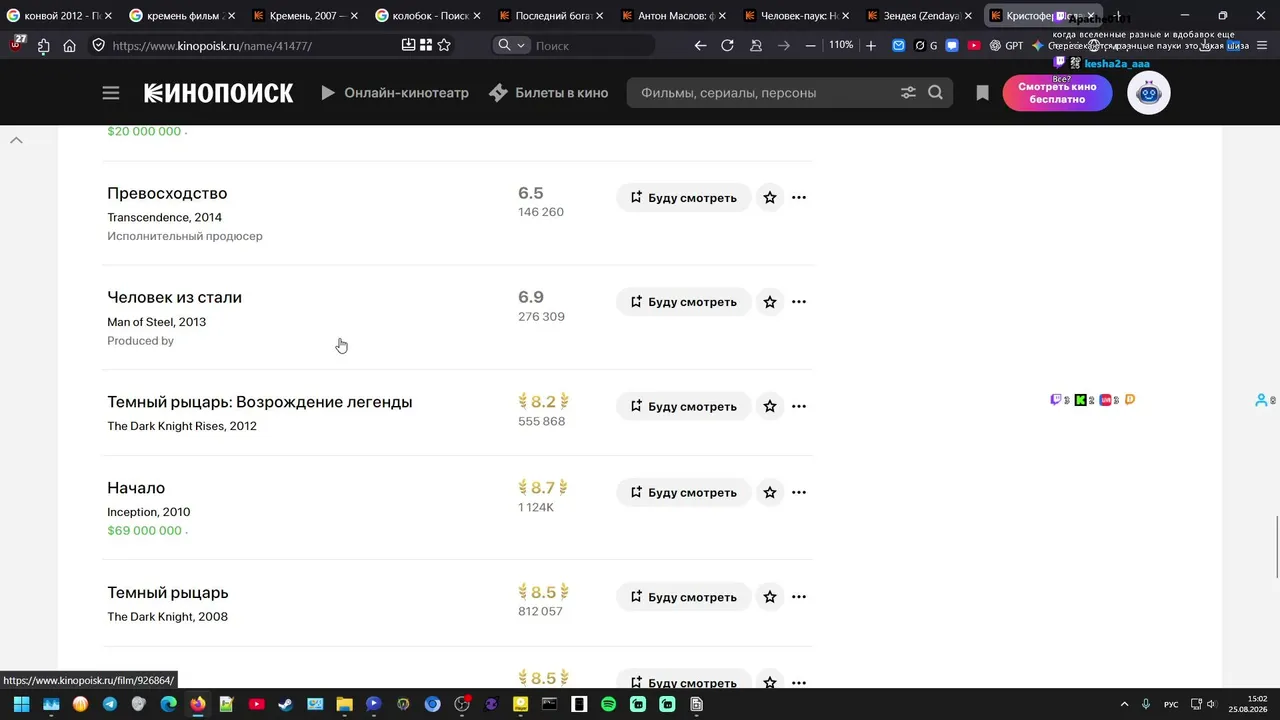Switch to the конвой 2012 tab

point(58,16)
